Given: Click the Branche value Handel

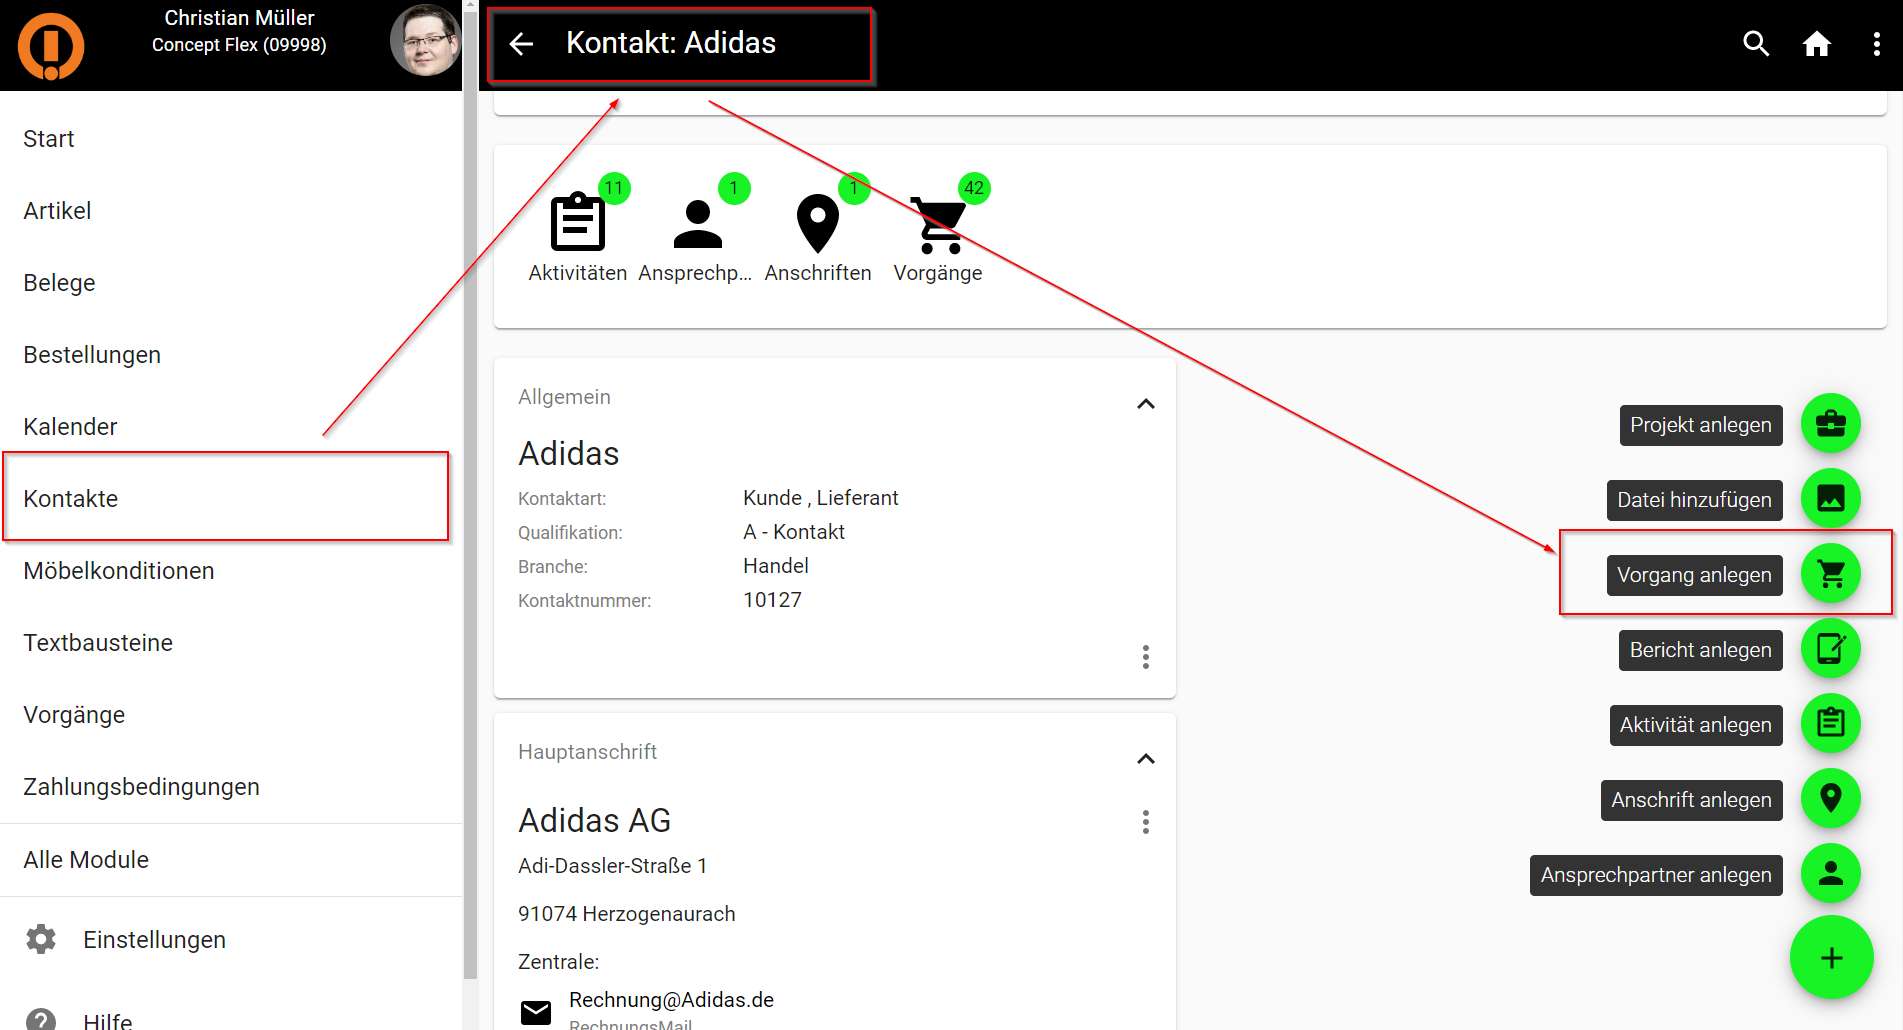Looking at the screenshot, I should [x=776, y=566].
